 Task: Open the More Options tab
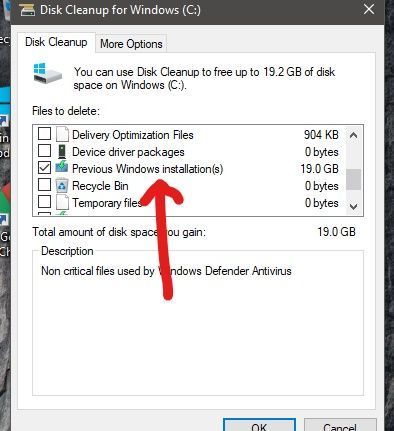tap(131, 44)
